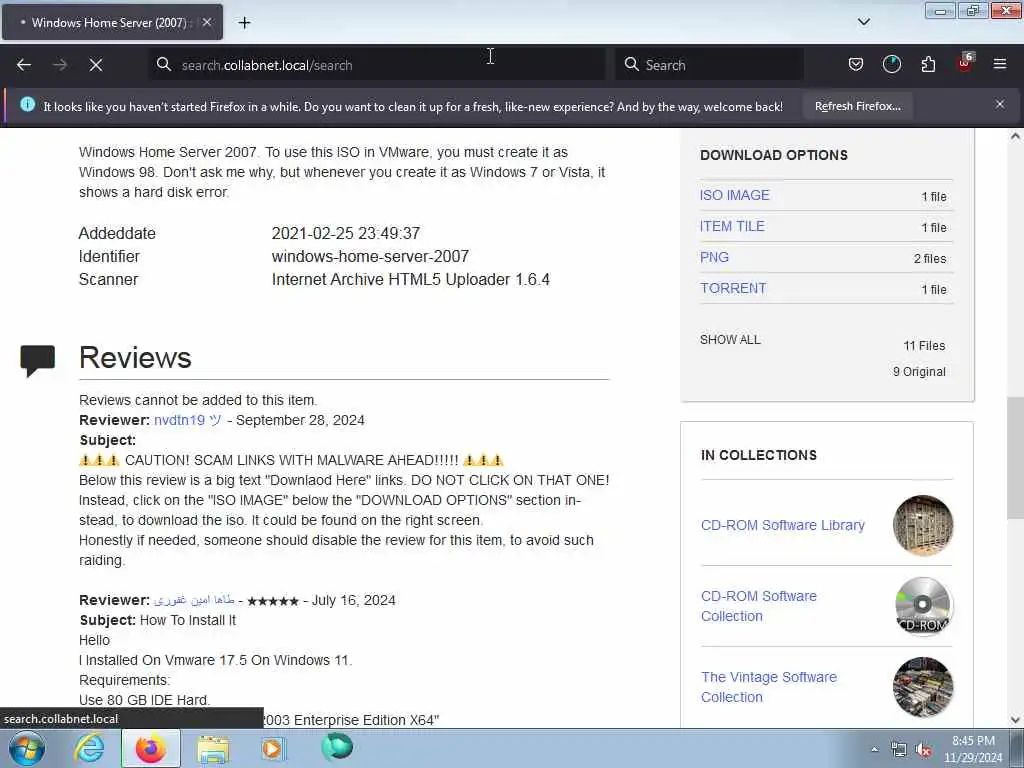Select the Windows Home Server (2007) tab
The image size is (1024, 768).
point(112,22)
